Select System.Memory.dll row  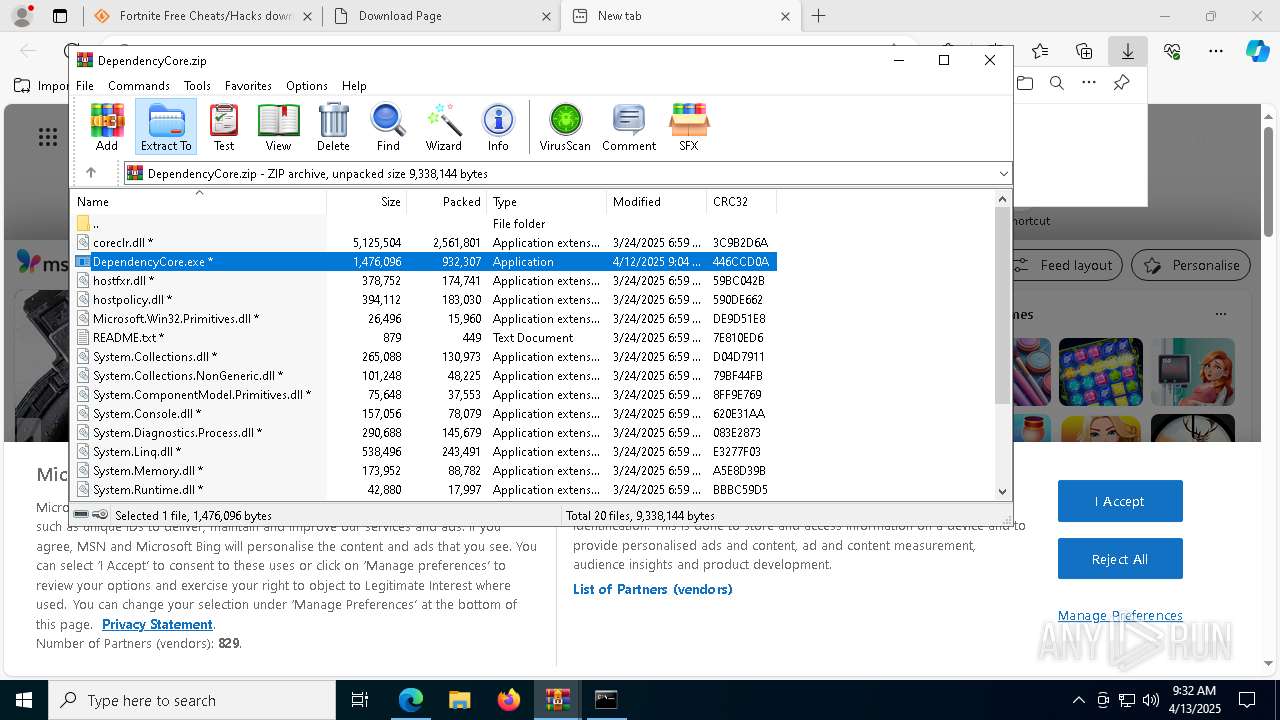425,471
